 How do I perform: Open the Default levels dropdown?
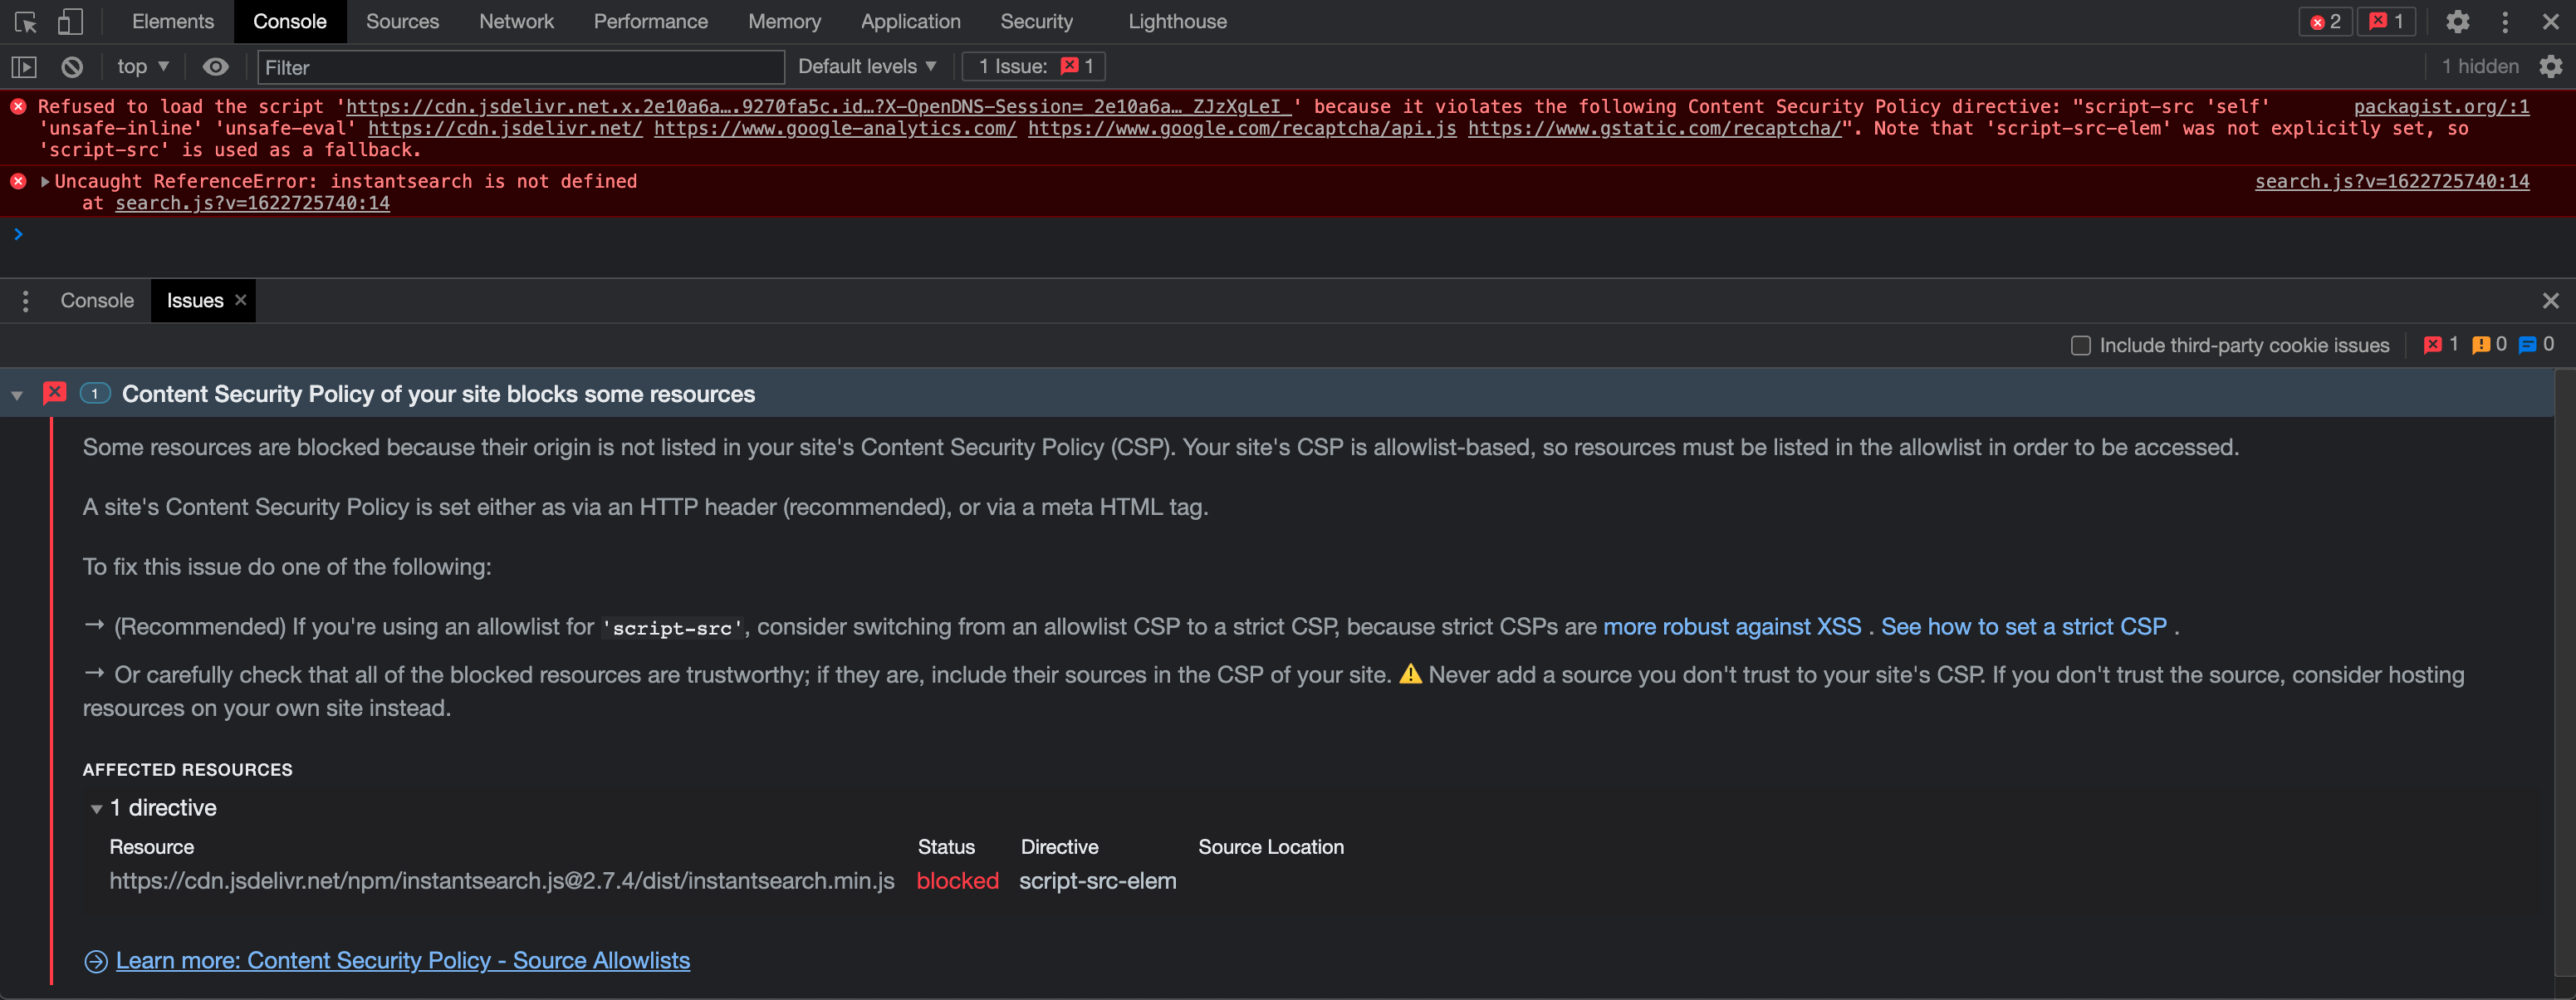click(x=865, y=66)
